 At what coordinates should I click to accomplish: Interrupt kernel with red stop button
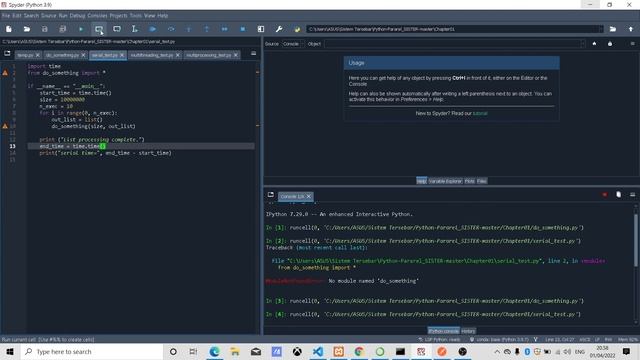click(x=604, y=195)
